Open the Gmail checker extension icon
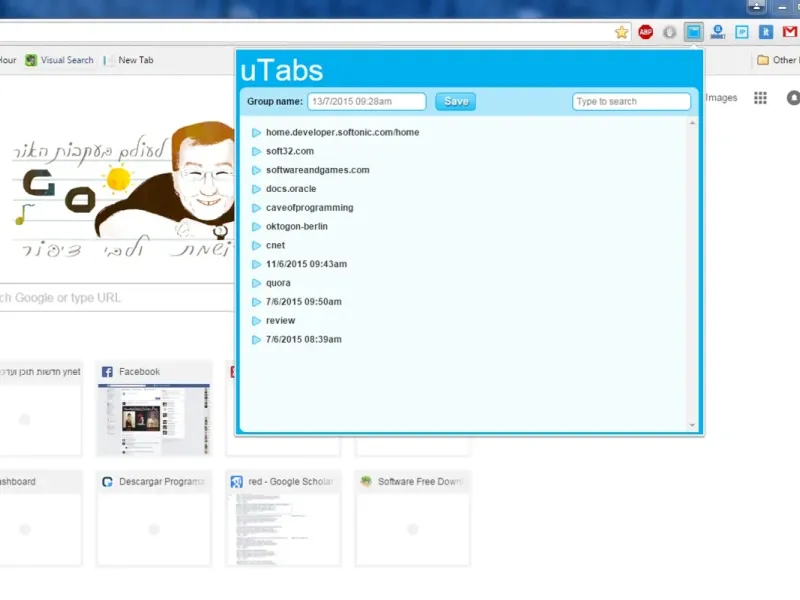 point(790,32)
